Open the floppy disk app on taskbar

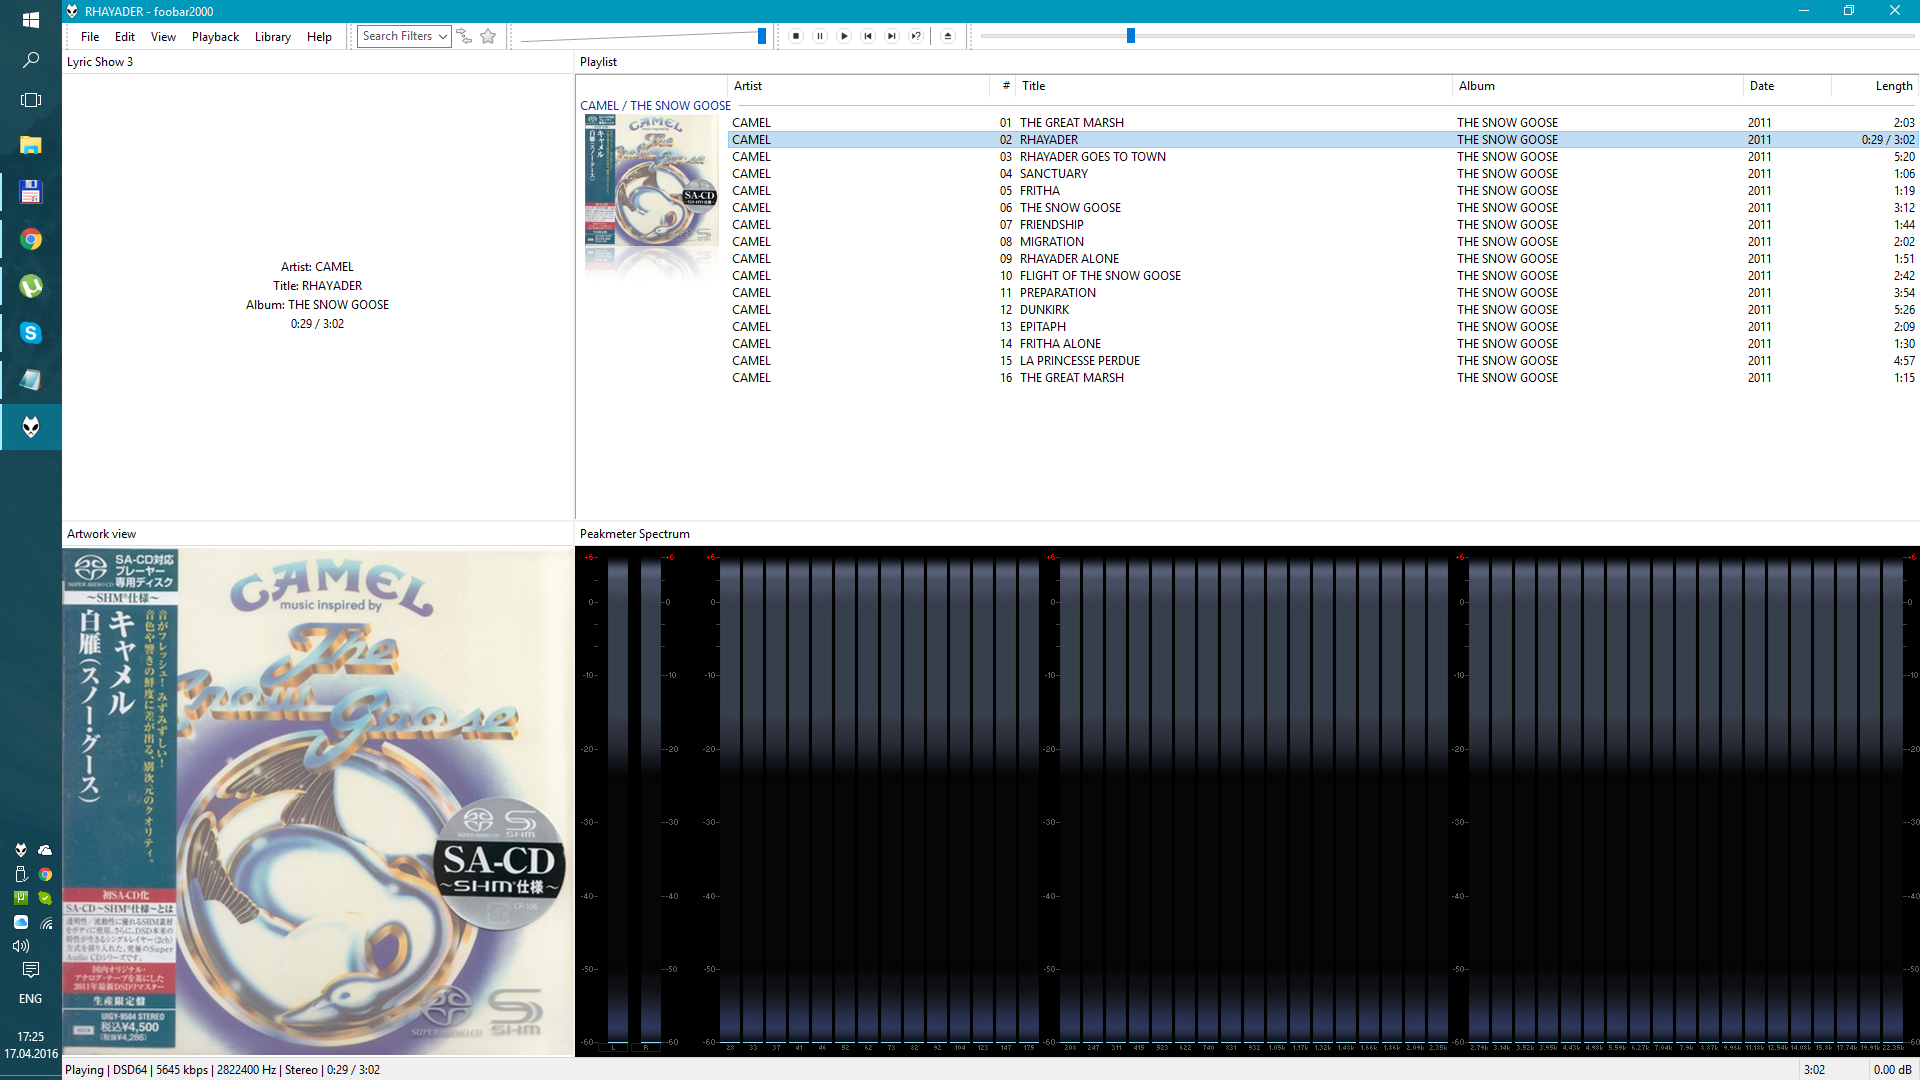point(31,192)
